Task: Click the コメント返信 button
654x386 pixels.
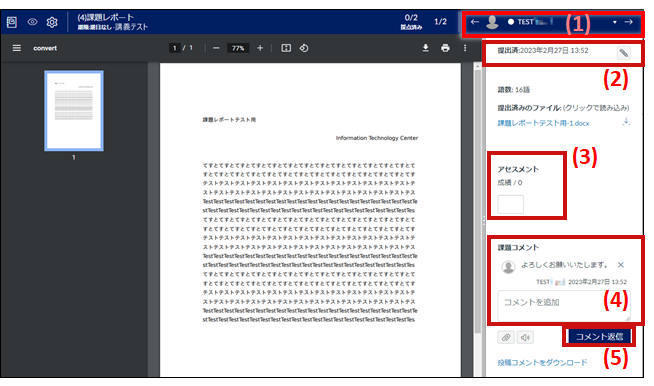Action: click(x=599, y=336)
